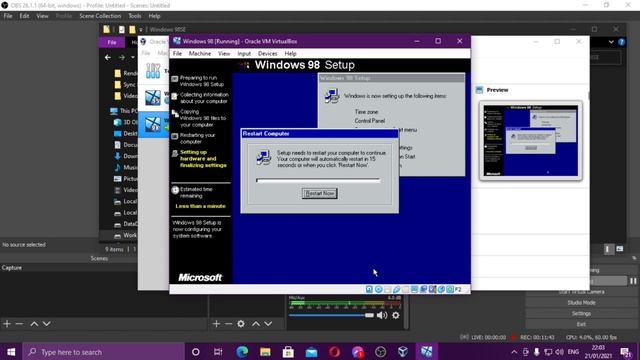Open notification center on taskbar
This screenshot has height=360, width=640.
coord(625,352)
